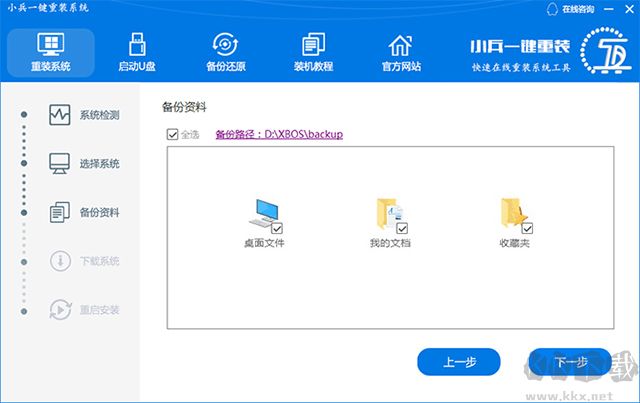Go to the 装机教程 tab
Viewport: 640px width, 403px height.
313,53
